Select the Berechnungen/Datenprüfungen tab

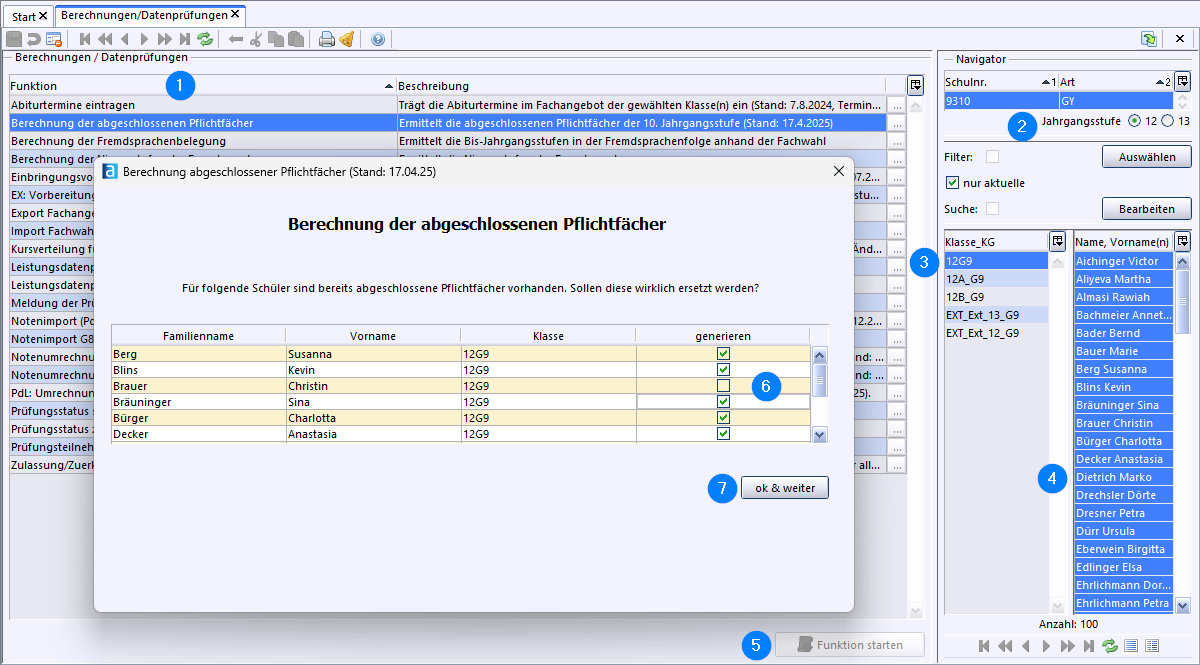point(144,15)
